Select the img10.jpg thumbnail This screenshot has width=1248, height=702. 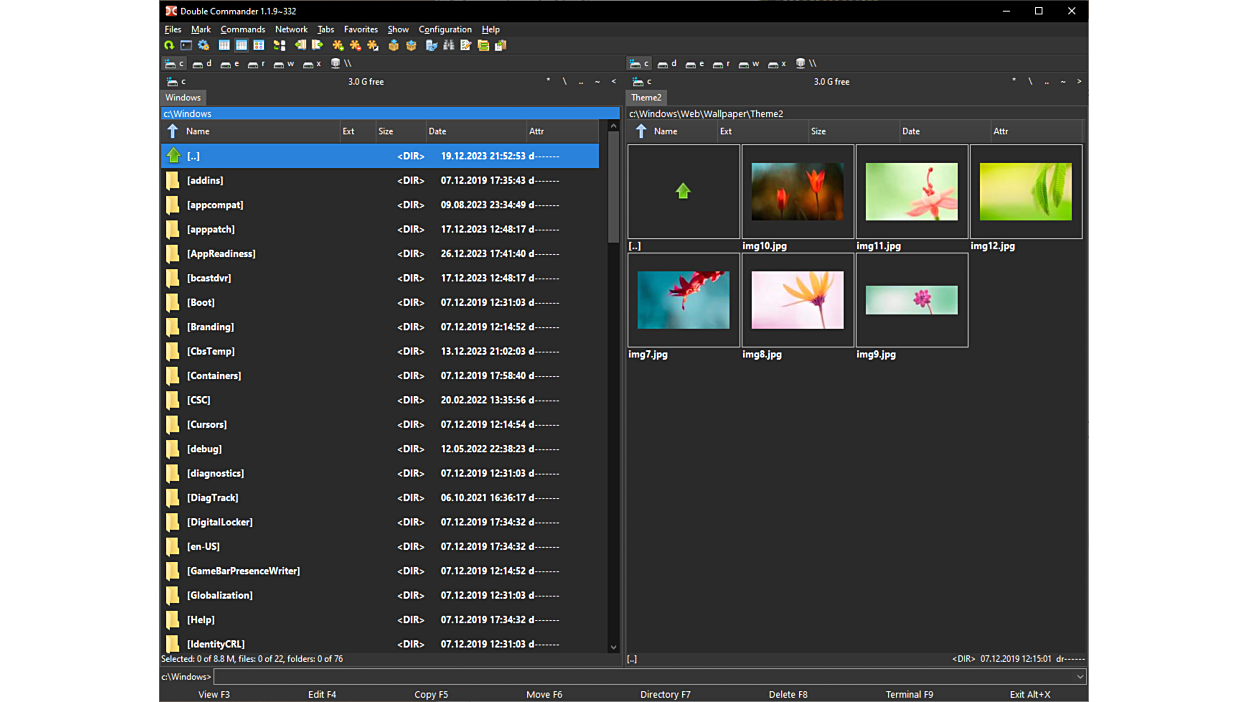pos(797,192)
